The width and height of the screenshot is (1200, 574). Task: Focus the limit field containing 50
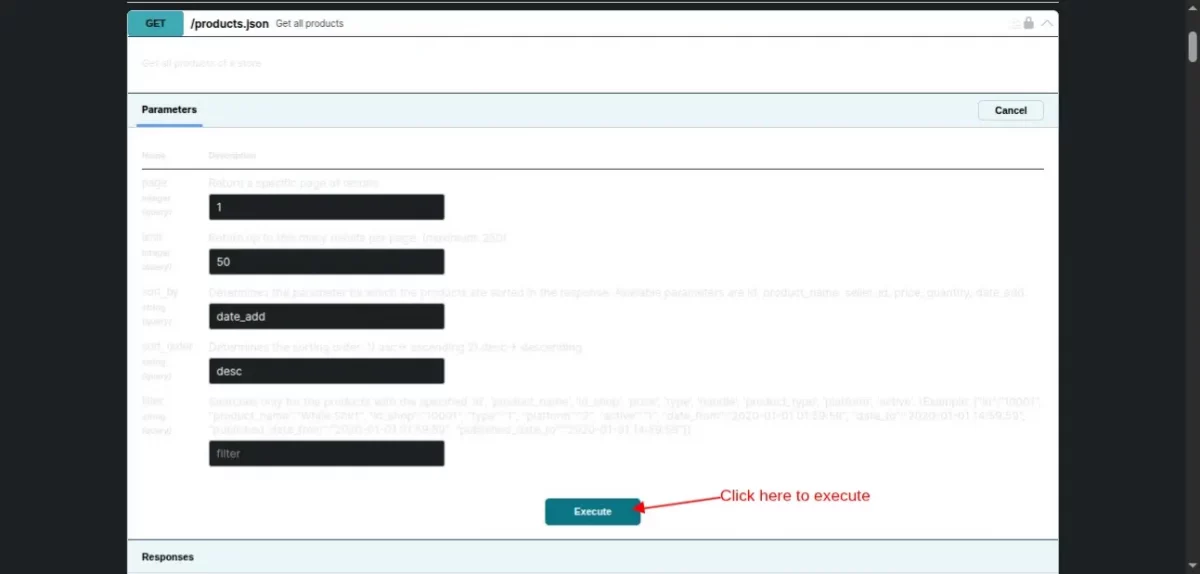[x=326, y=262]
